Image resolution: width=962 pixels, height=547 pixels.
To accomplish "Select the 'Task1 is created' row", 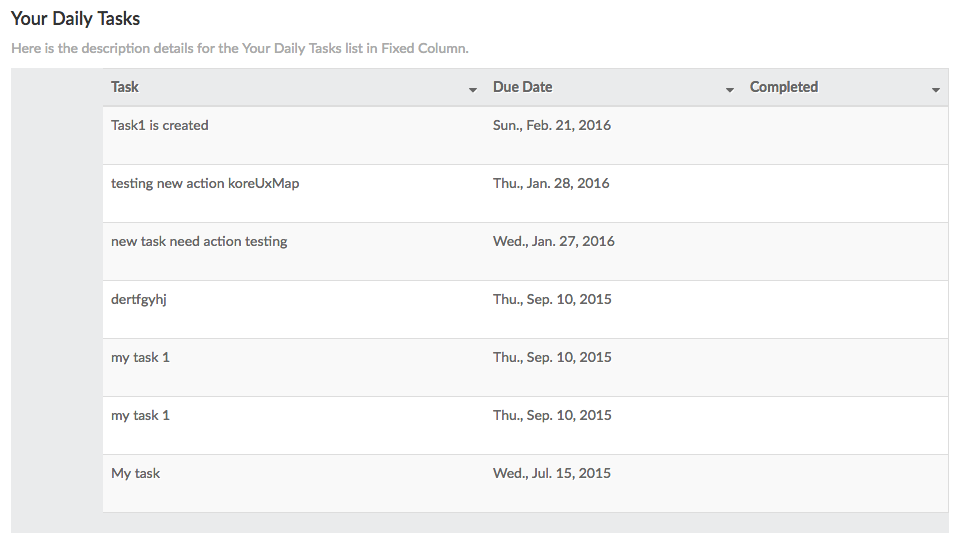I will (160, 126).
